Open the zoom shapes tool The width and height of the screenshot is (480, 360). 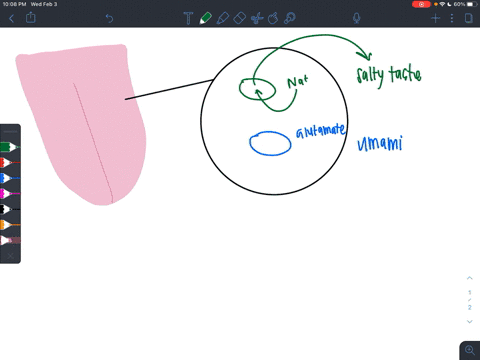tap(290, 18)
